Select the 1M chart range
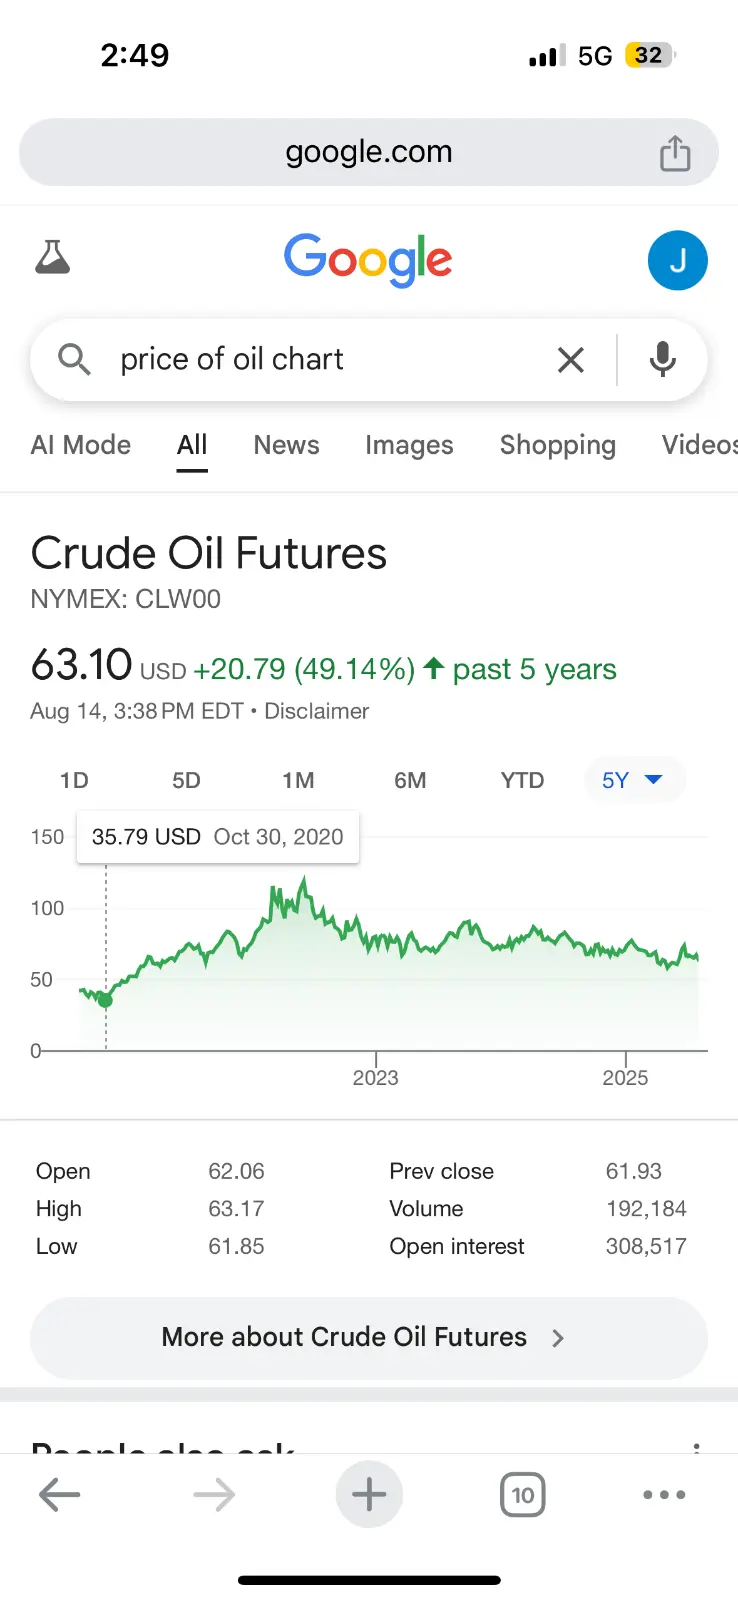 coord(298,780)
